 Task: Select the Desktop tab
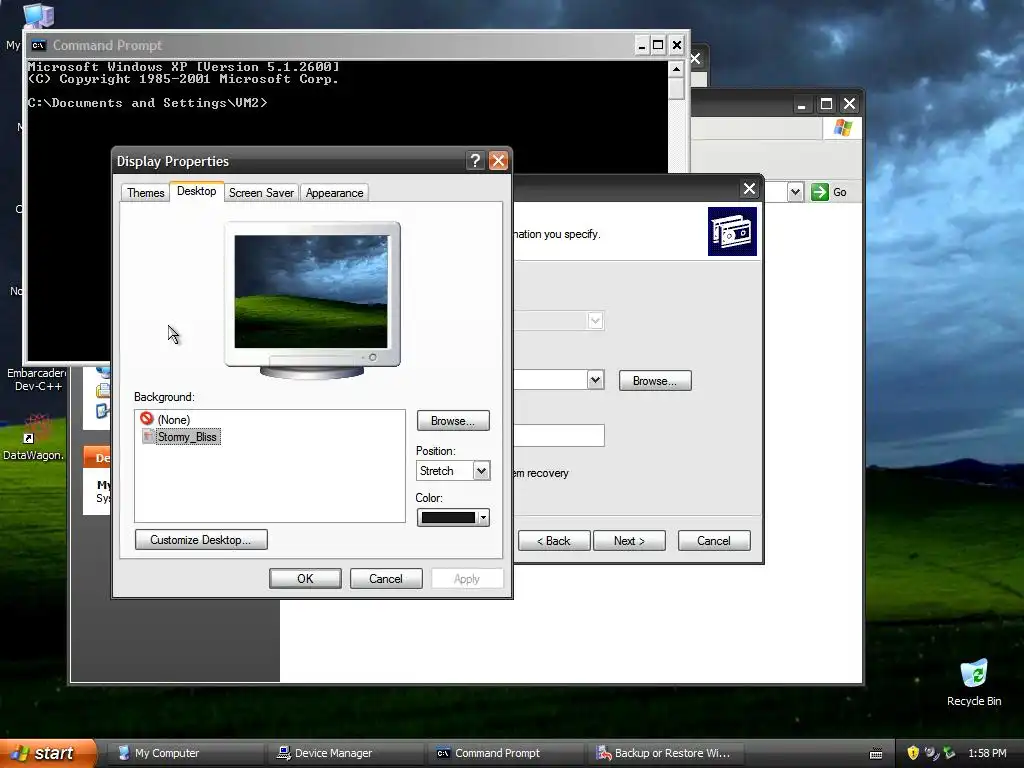click(197, 191)
